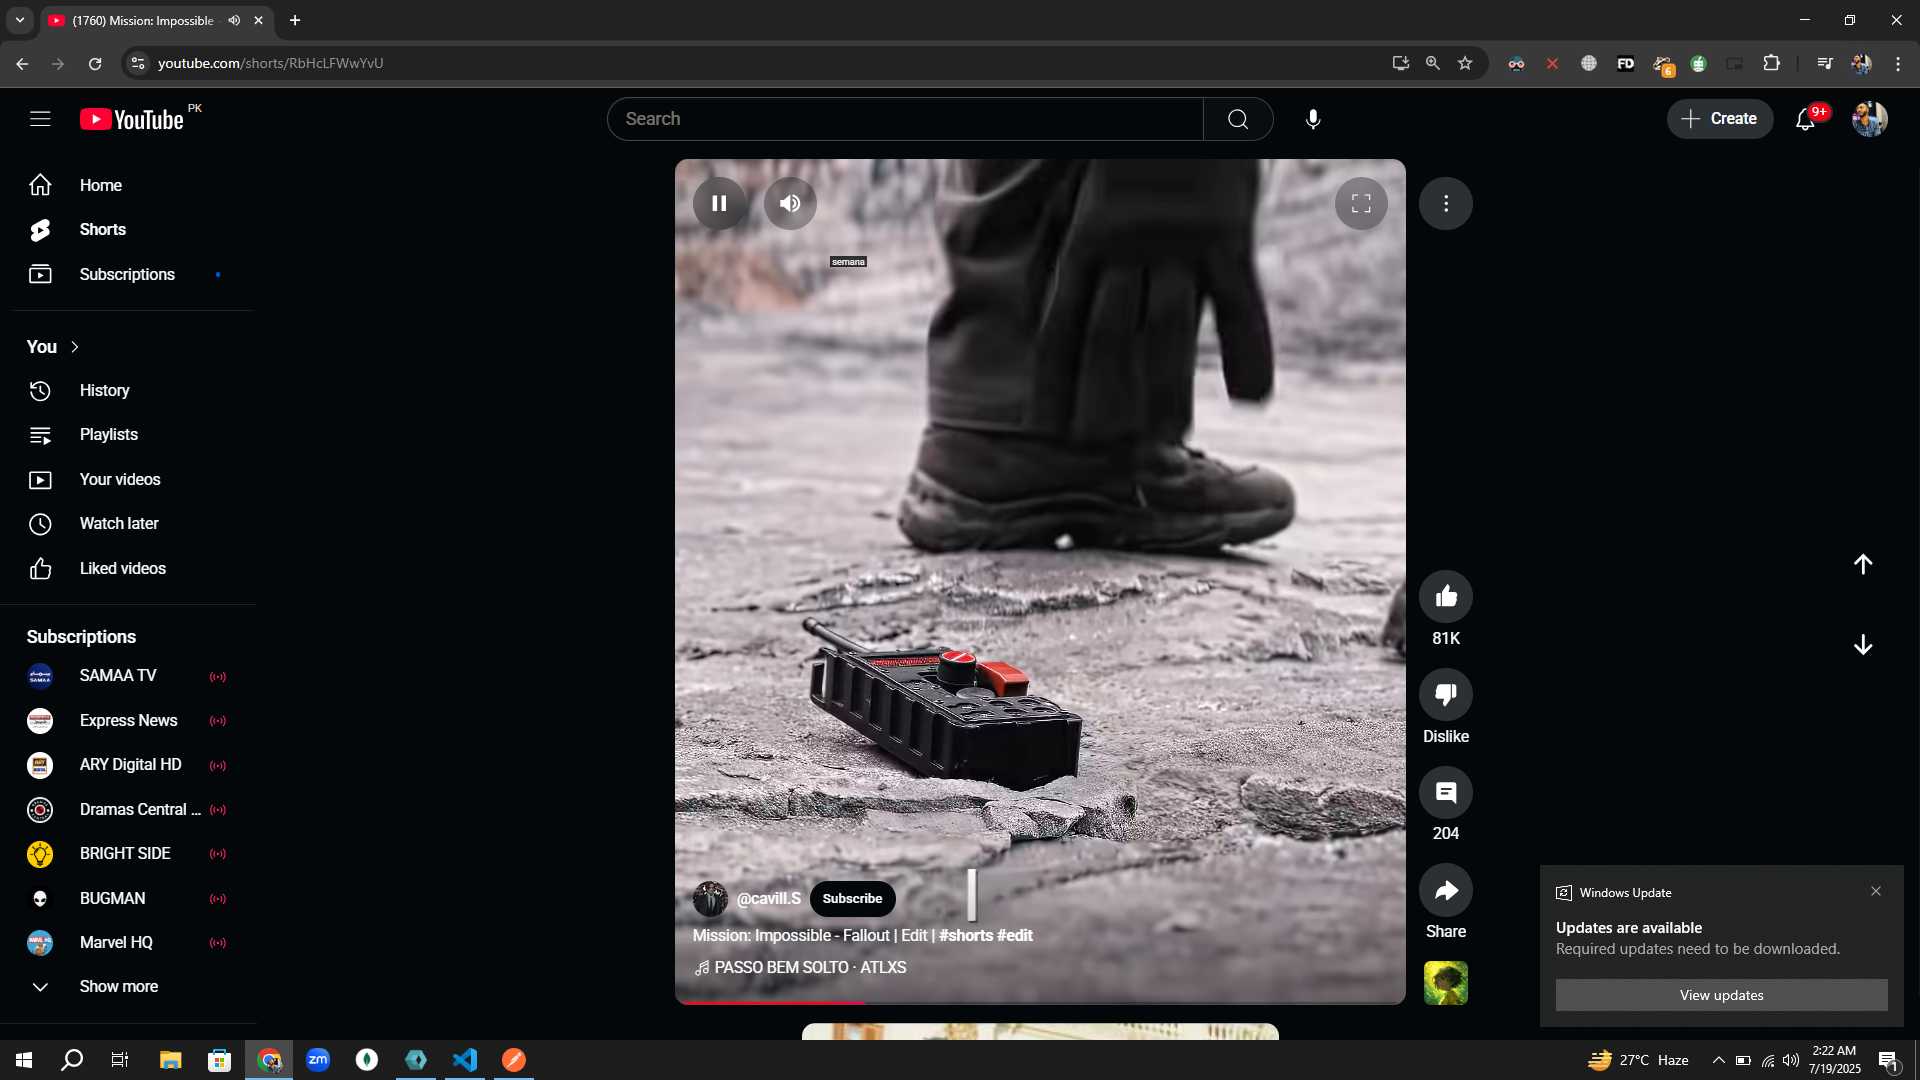1920x1080 pixels.
Task: Open Express News subscription channel
Action: pyautogui.click(x=128, y=720)
